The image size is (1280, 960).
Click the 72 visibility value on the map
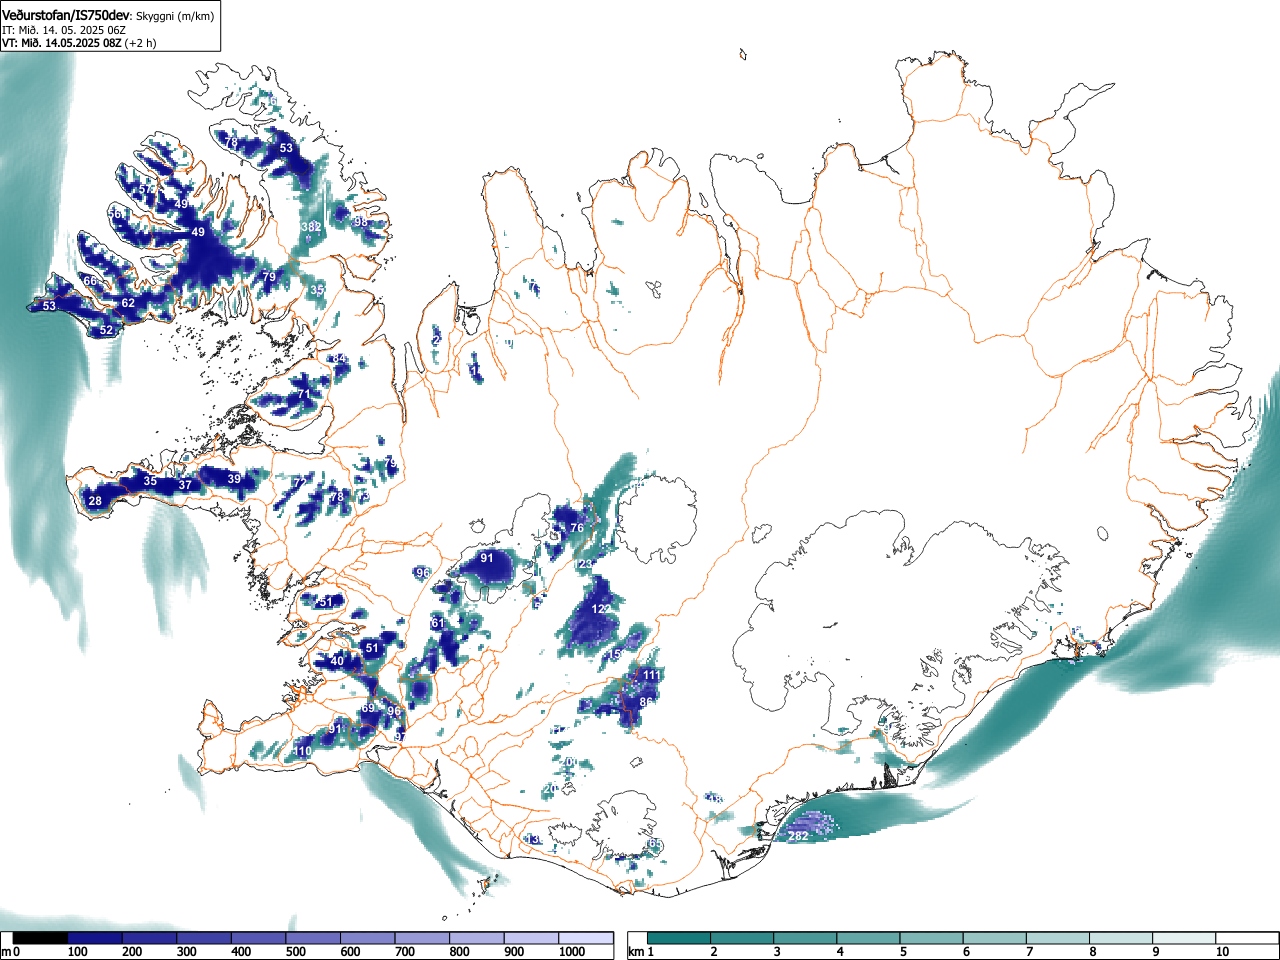coord(299,483)
